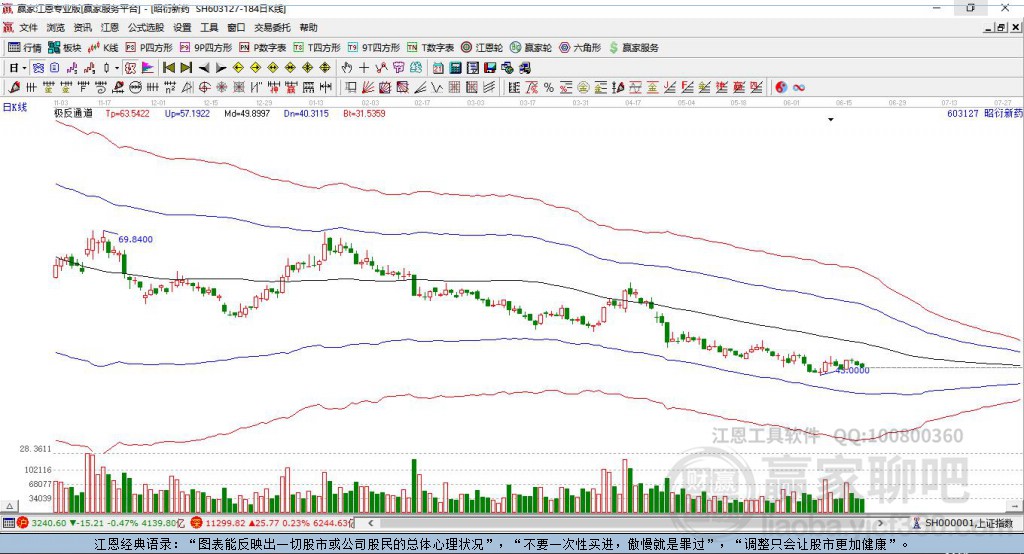Open the P四方形 tool
1024x554 pixels.
click(149, 48)
